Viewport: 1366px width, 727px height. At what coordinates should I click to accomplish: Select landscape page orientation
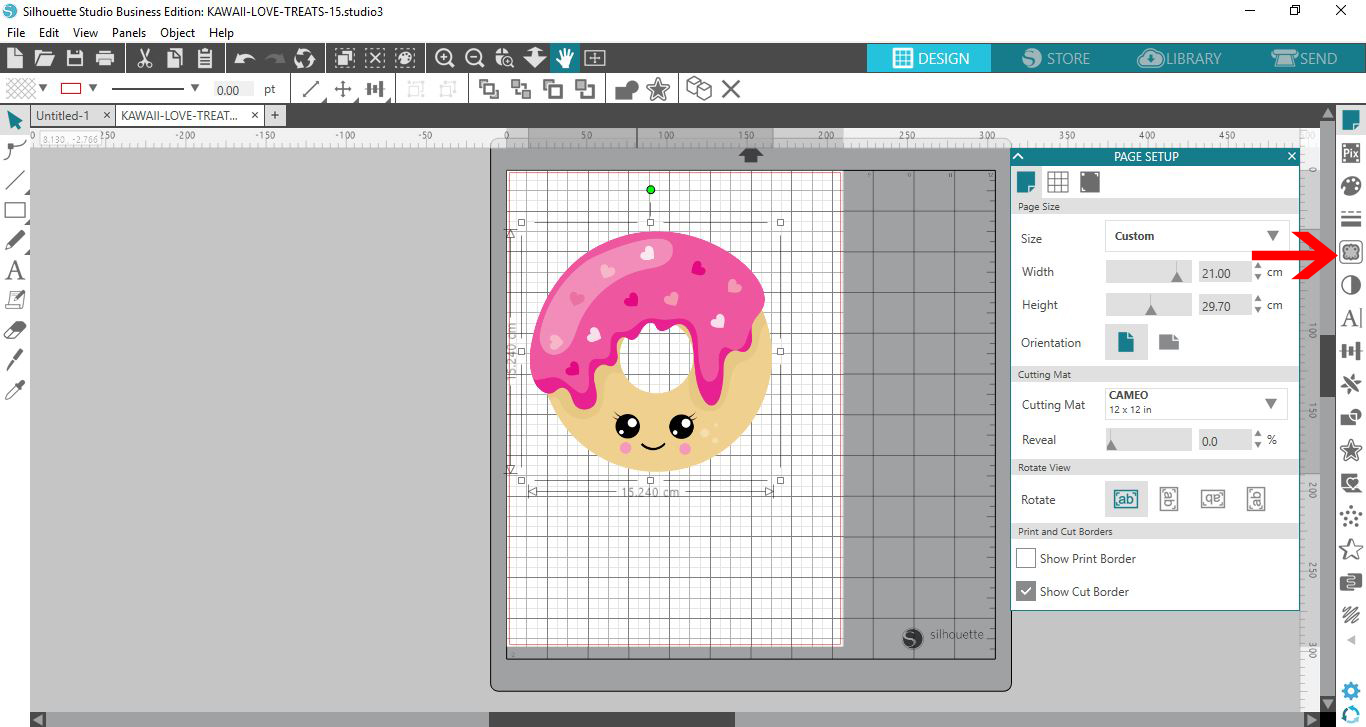pos(1168,342)
